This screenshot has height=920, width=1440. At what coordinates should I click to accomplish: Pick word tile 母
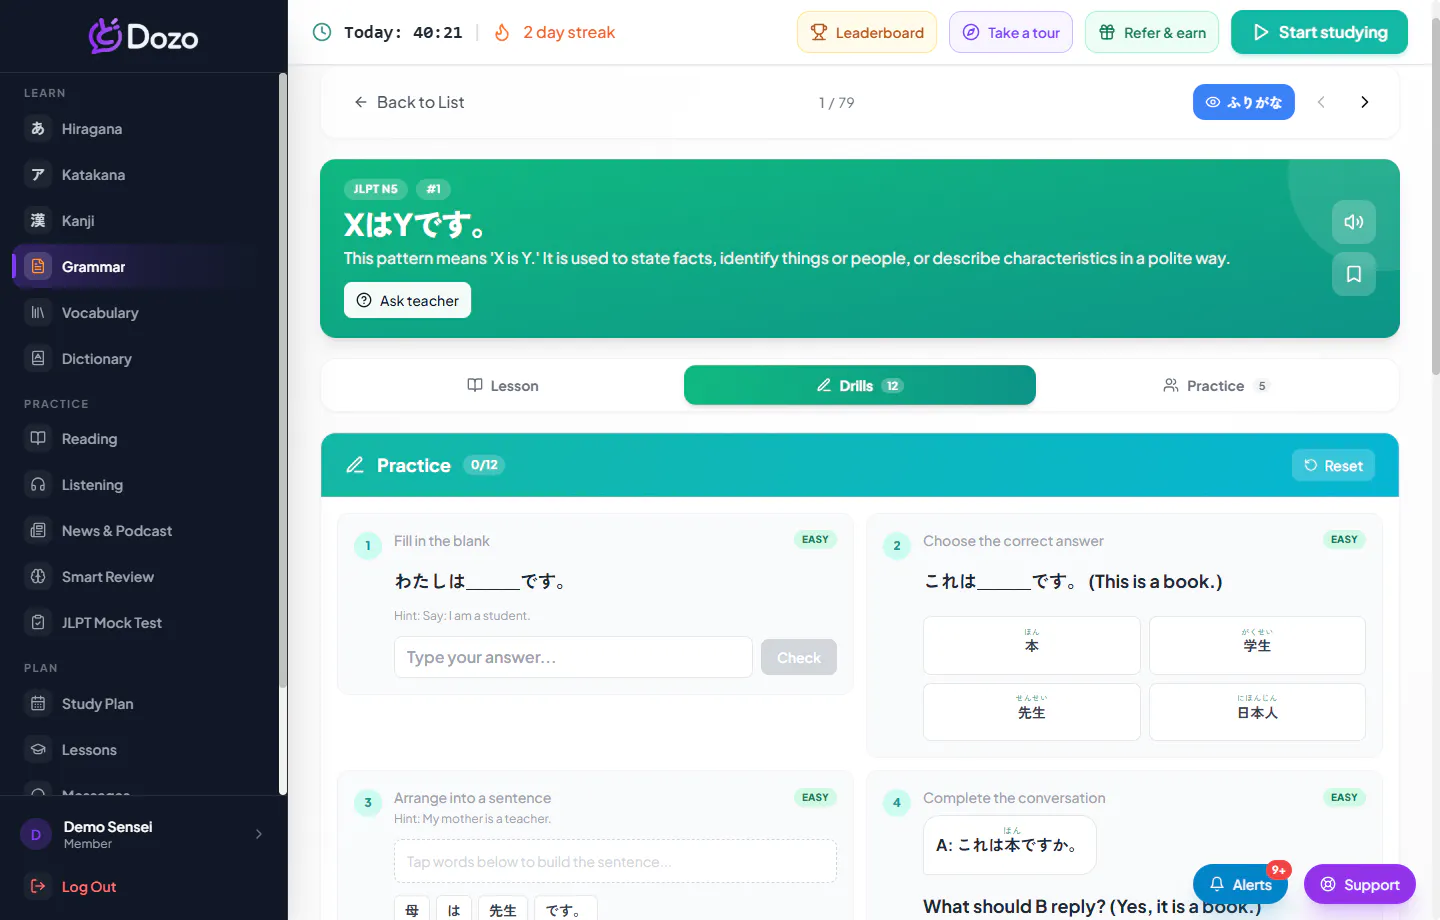[x=412, y=909]
